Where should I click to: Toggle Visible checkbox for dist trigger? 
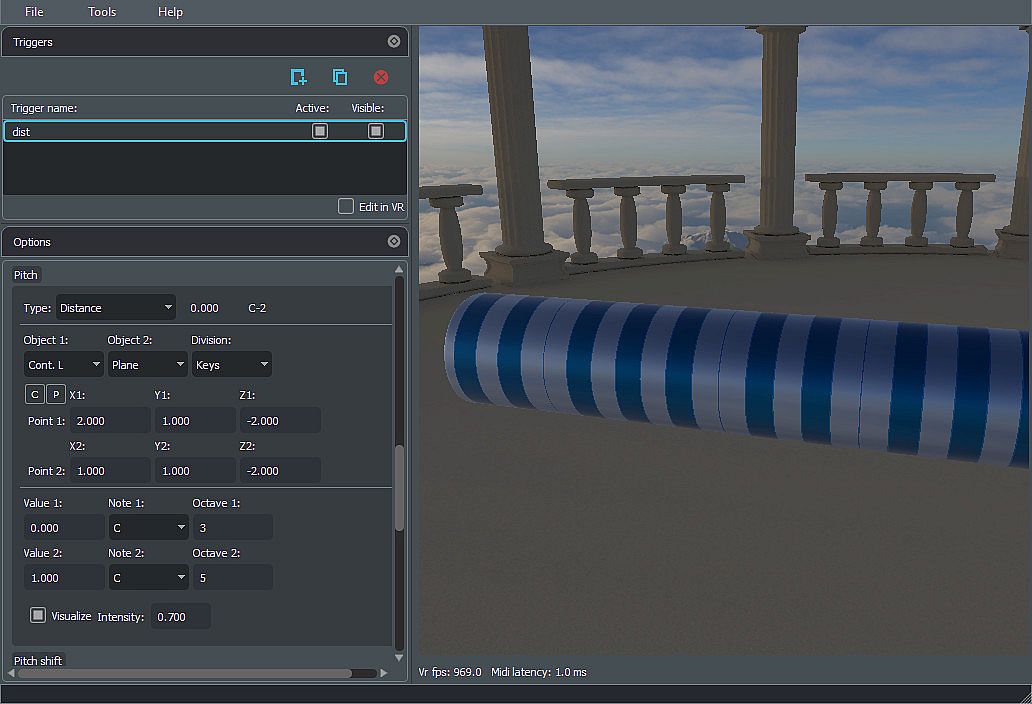pyautogui.click(x=376, y=131)
